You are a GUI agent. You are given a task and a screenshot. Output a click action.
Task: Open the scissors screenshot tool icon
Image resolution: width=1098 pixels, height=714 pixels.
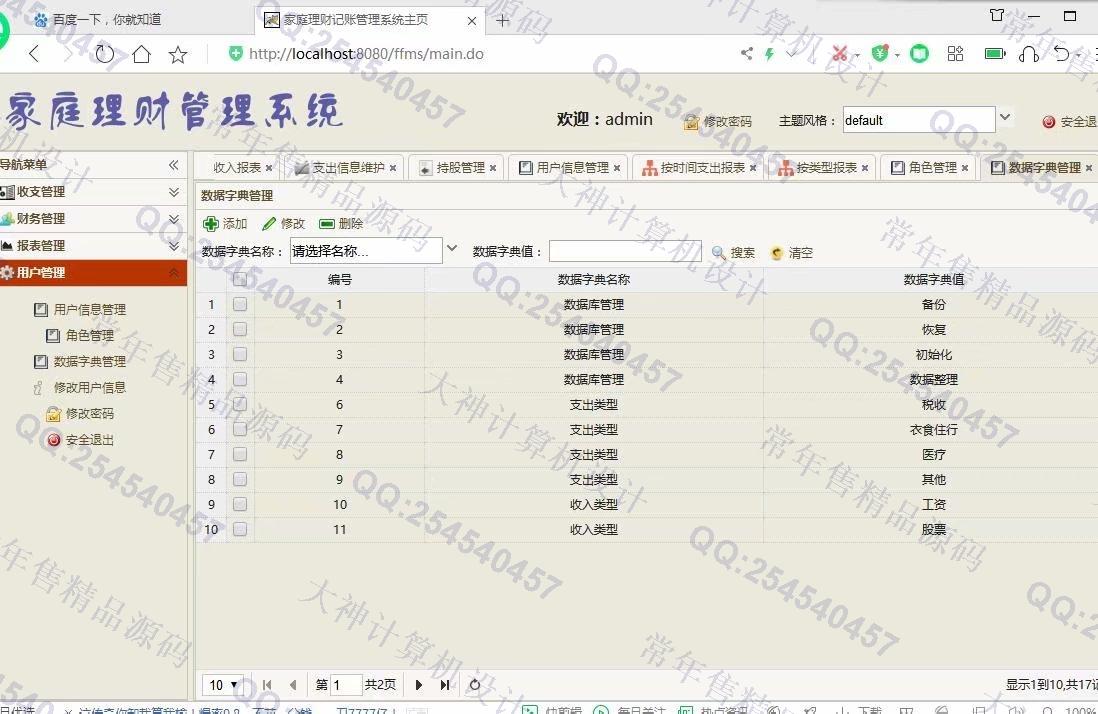pos(839,53)
